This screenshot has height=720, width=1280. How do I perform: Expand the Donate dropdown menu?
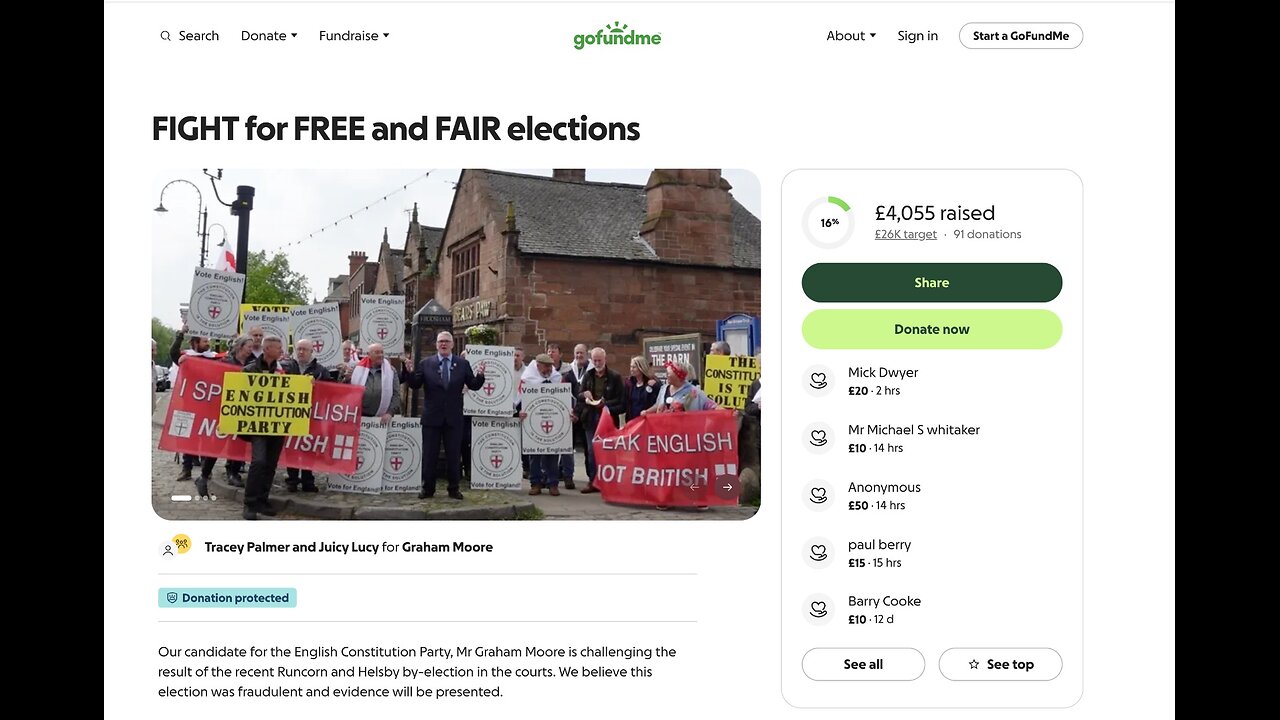point(269,36)
